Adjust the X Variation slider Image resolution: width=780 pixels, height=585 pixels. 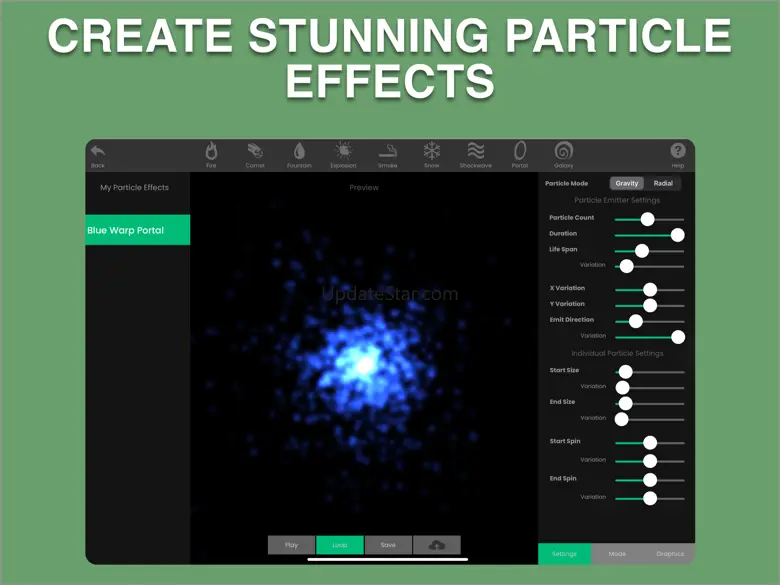tap(649, 290)
